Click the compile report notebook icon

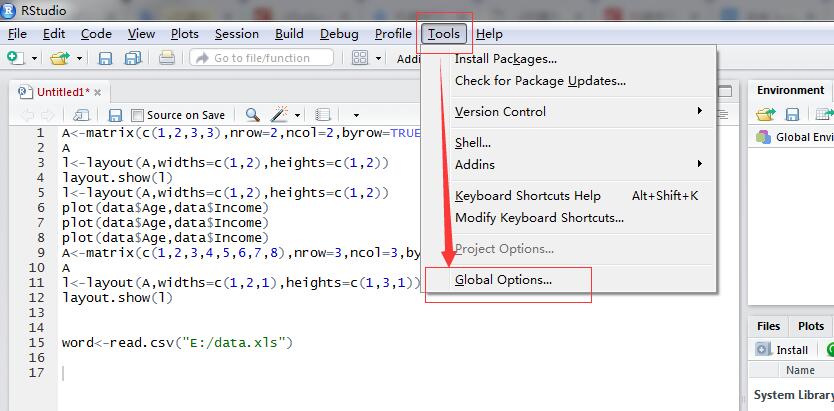322,114
